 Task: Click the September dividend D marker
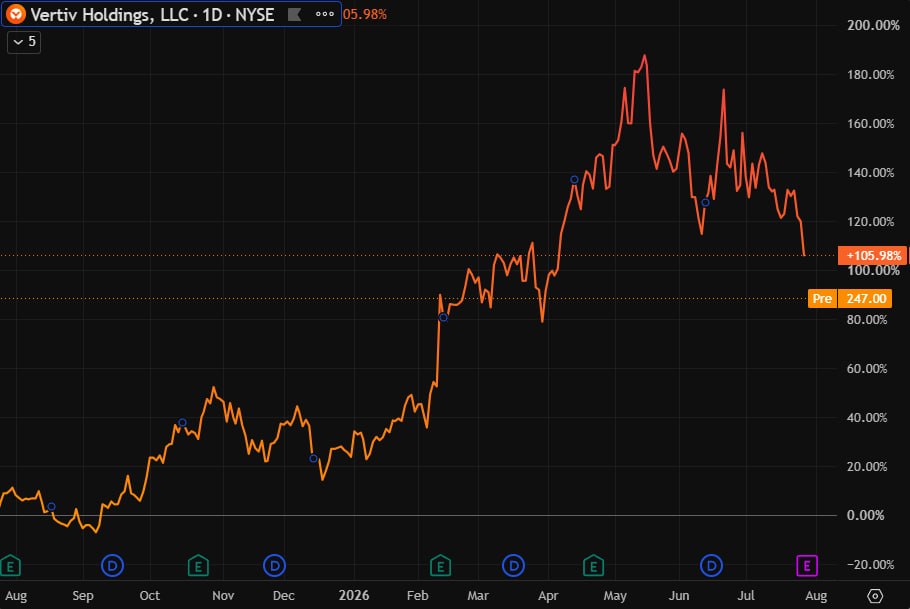pos(113,565)
